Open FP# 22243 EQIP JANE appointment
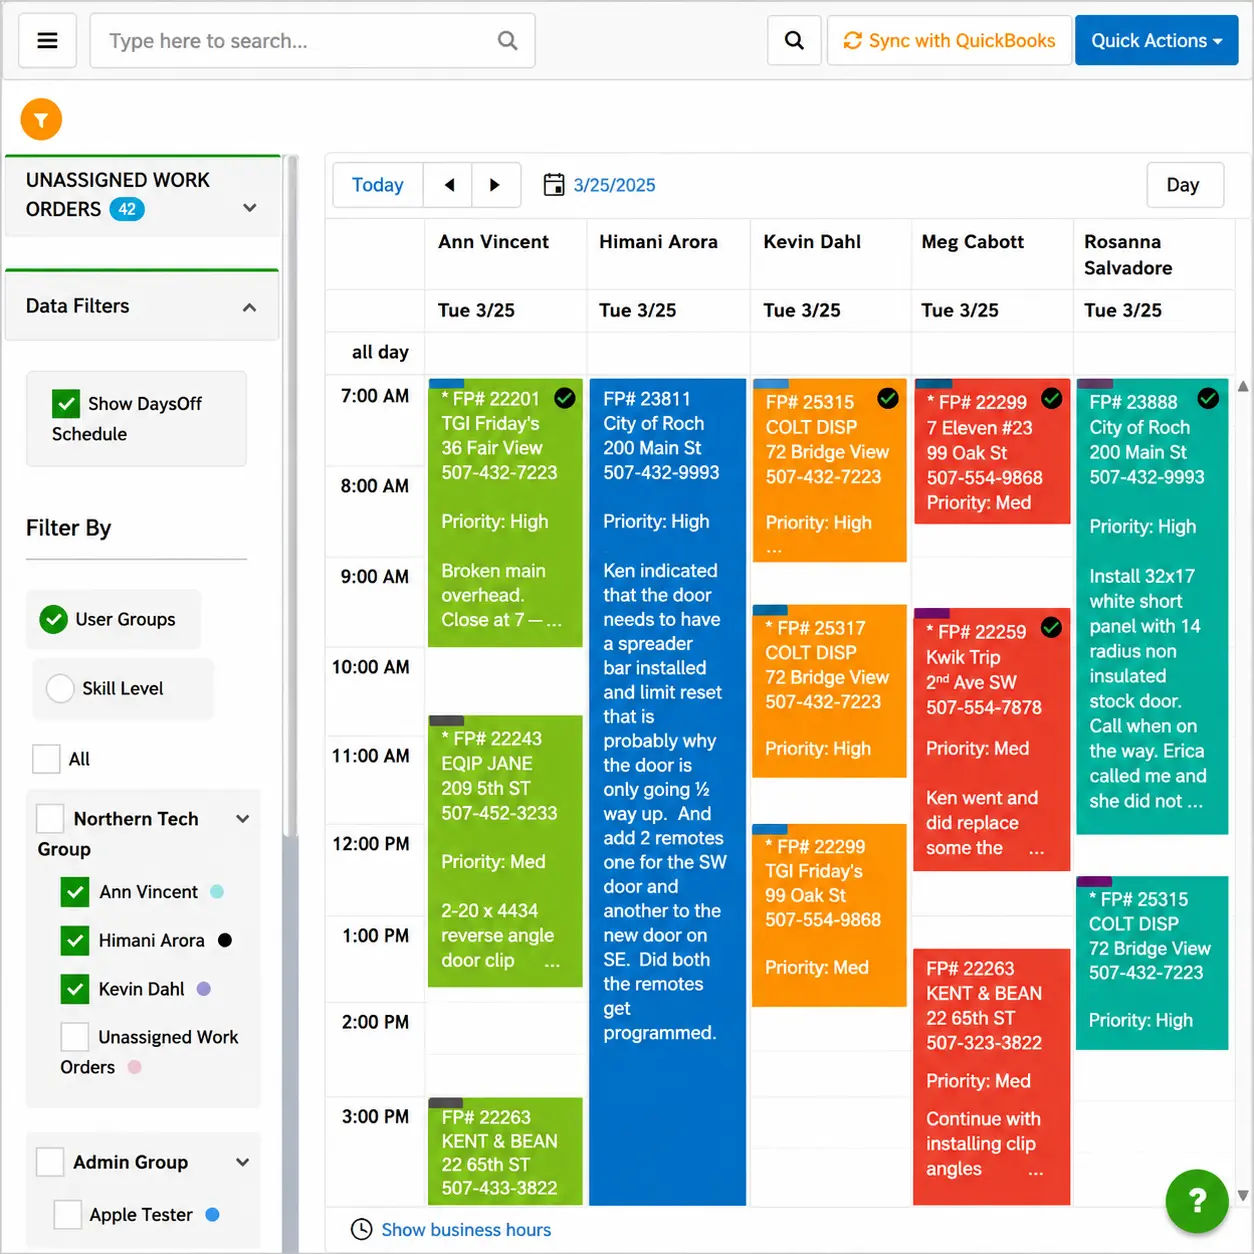Screen dimensions: 1254x1254 click(x=505, y=851)
